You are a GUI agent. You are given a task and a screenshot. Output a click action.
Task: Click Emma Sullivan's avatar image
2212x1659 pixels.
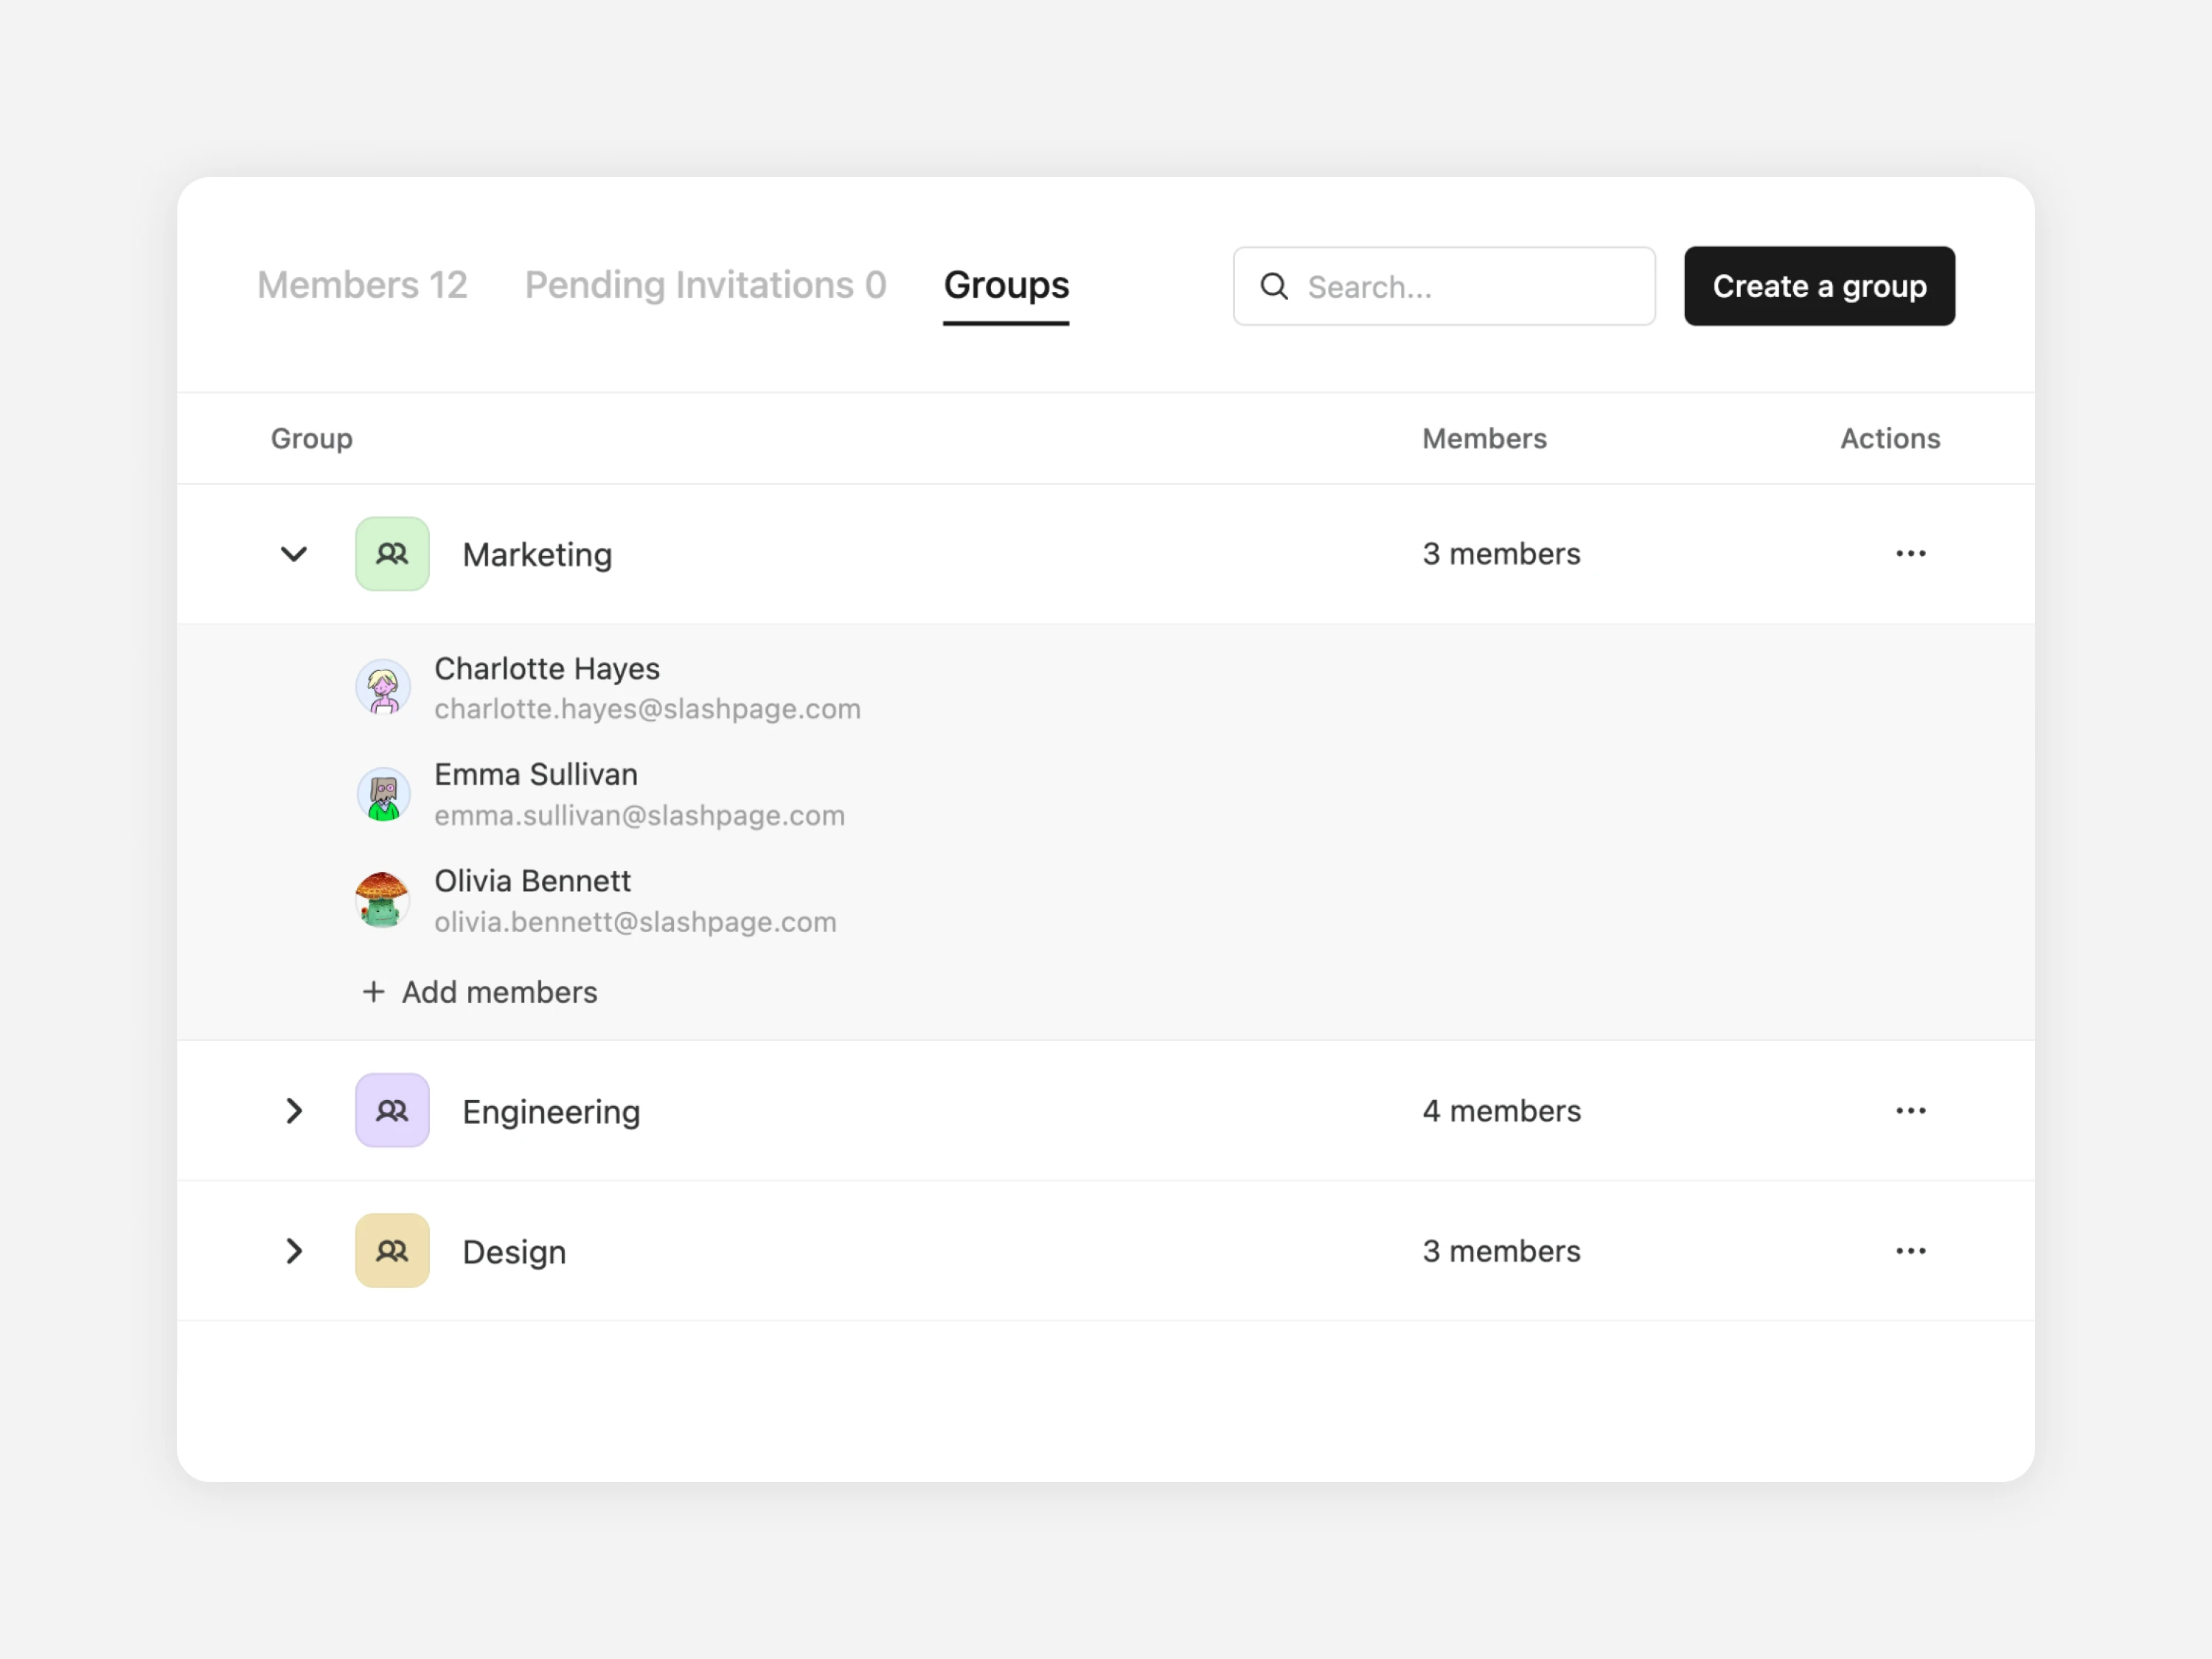click(383, 794)
